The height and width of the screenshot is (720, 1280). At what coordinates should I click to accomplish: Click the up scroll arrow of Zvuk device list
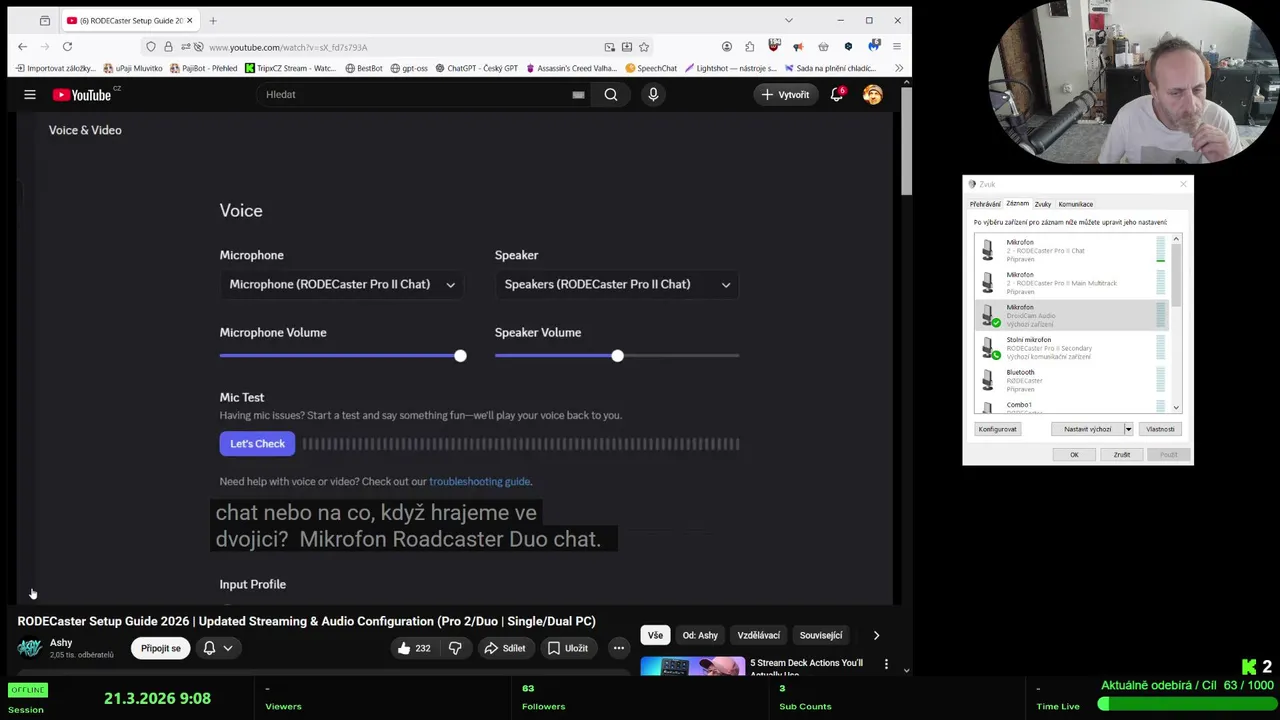pyautogui.click(x=1176, y=239)
